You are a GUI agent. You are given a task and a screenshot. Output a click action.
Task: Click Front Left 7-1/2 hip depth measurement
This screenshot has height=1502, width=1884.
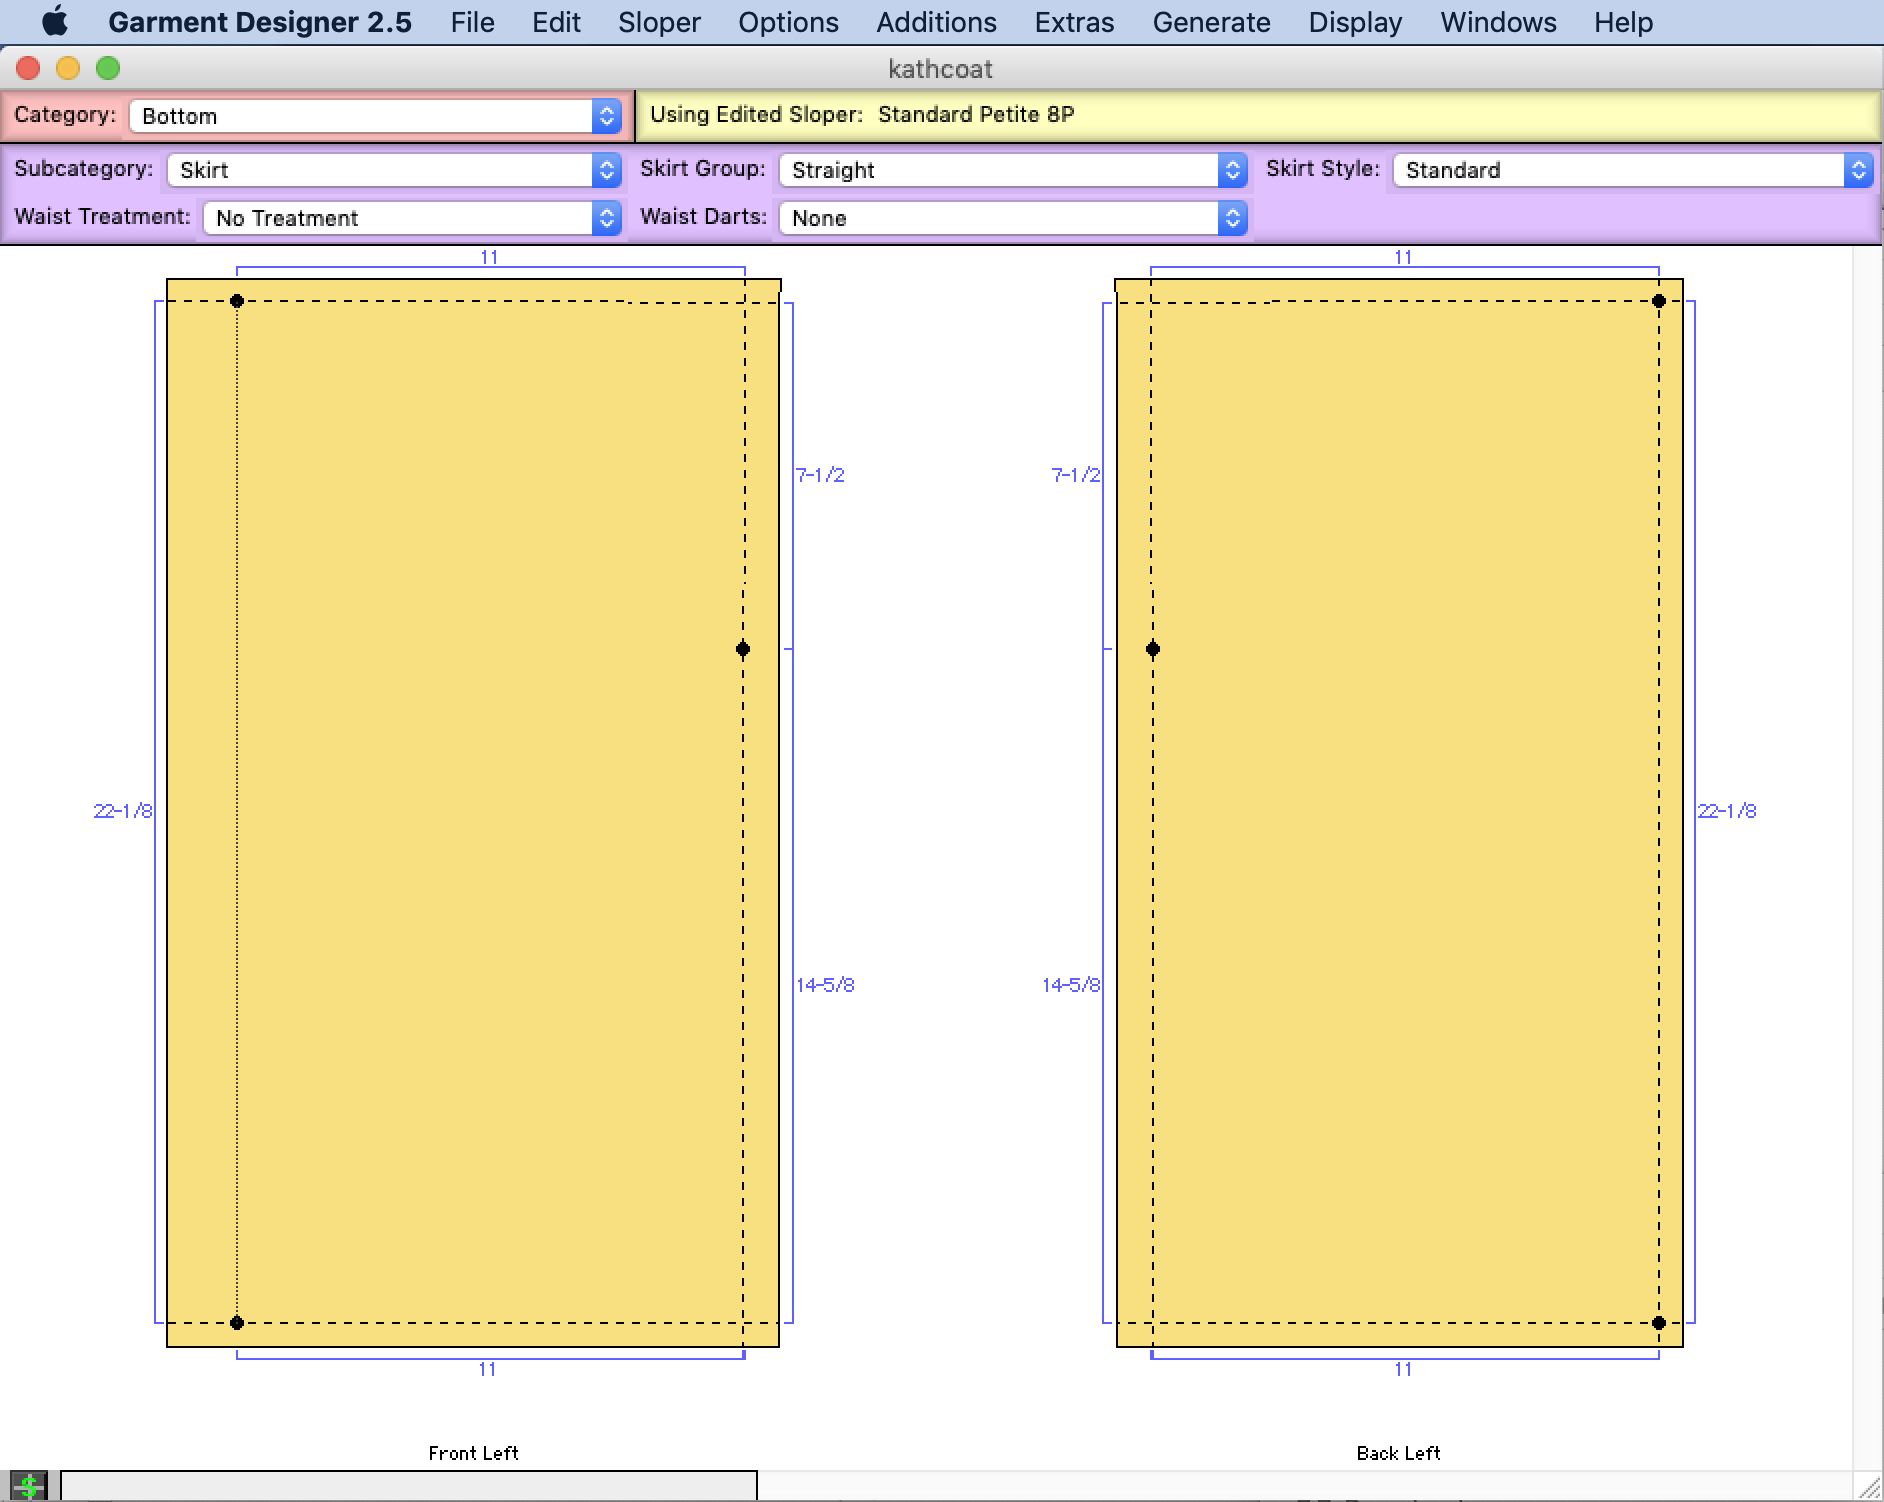coord(820,475)
